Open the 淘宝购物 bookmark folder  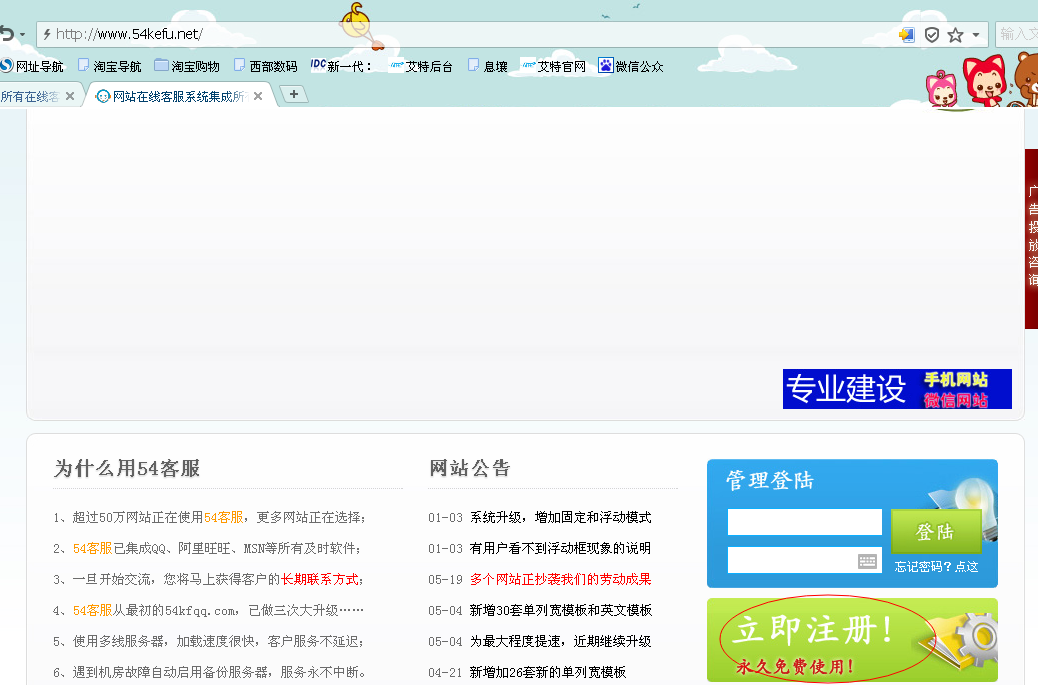(x=187, y=67)
